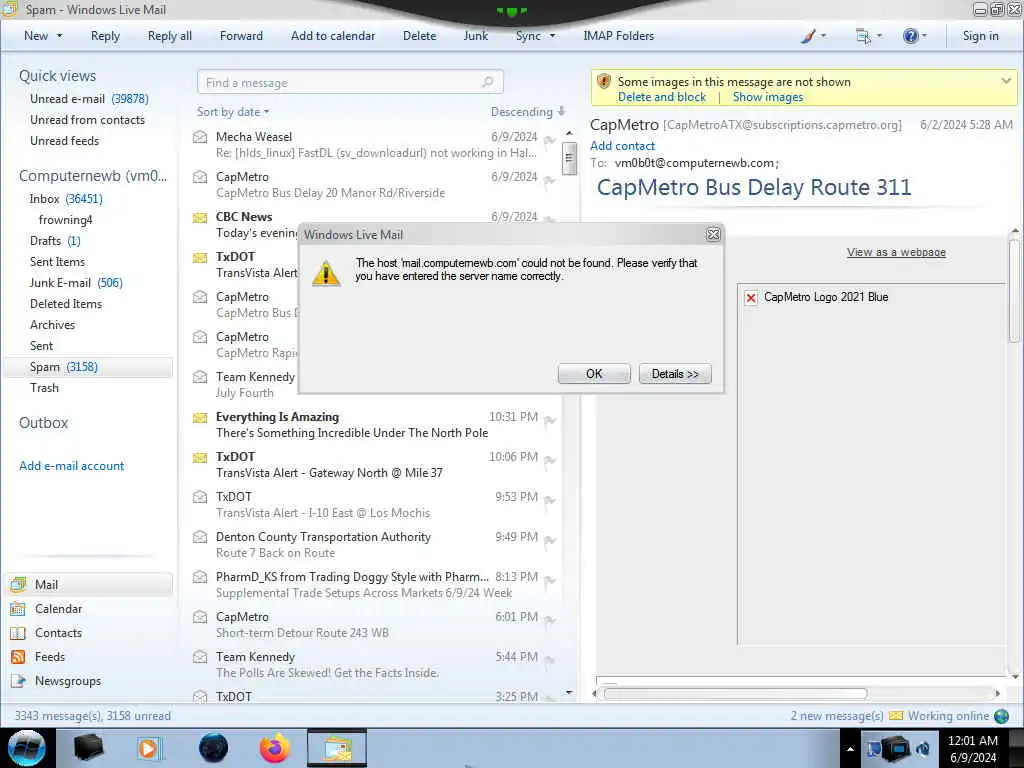The height and width of the screenshot is (768, 1024).
Task: Open the Denton County Transportation Authority message
Action: click(376, 545)
